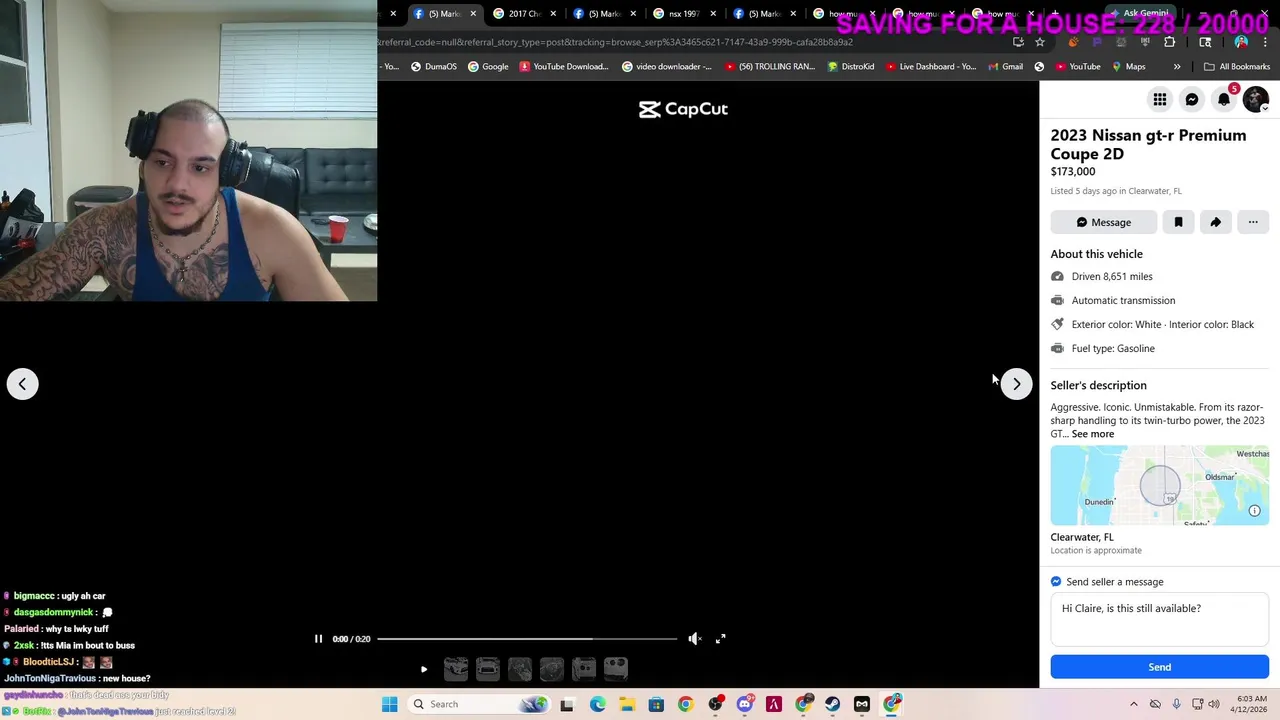The image size is (1280, 720).
Task: Open the Chrome extensions puzzle icon
Action: tap(1169, 42)
